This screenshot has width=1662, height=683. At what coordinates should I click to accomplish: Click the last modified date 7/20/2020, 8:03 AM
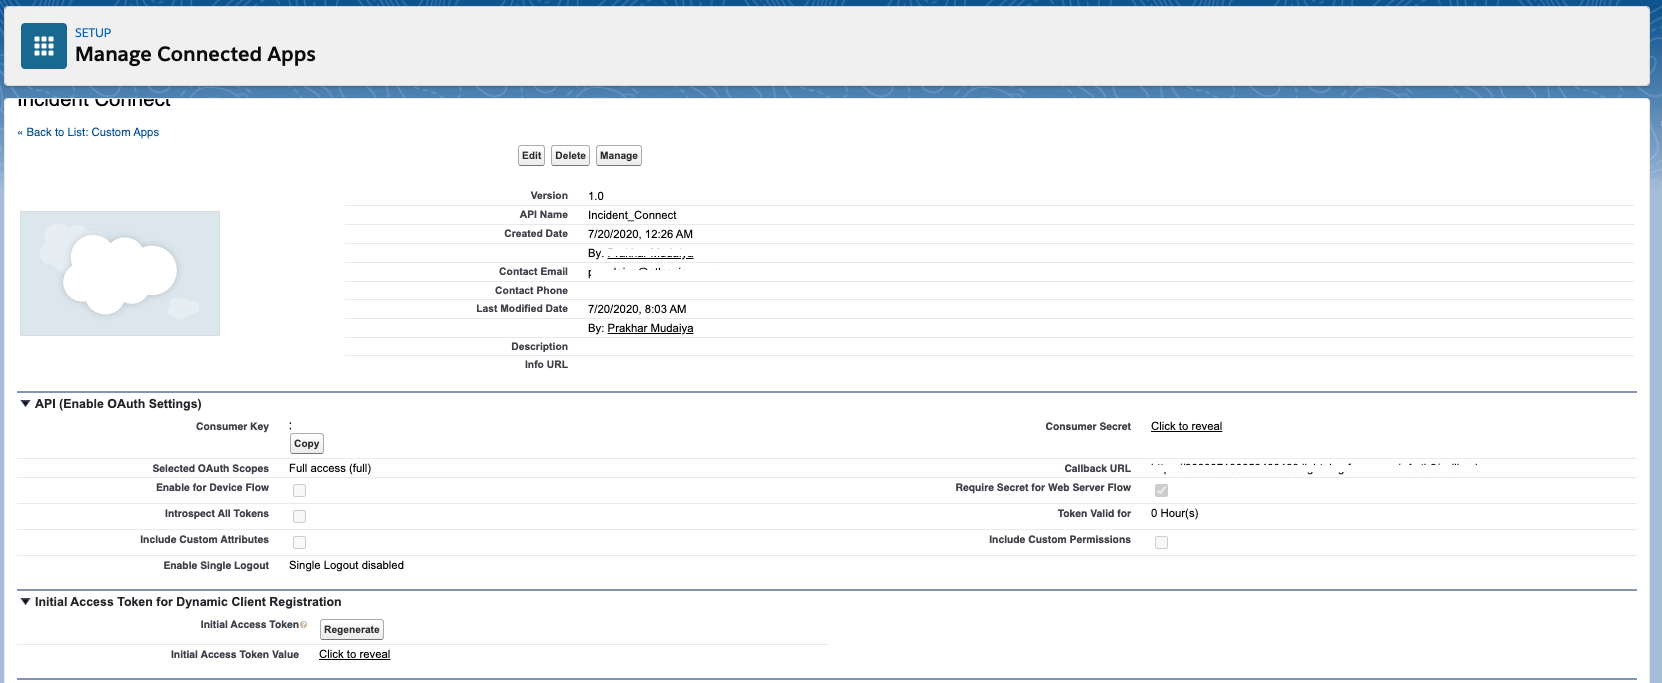(x=637, y=309)
